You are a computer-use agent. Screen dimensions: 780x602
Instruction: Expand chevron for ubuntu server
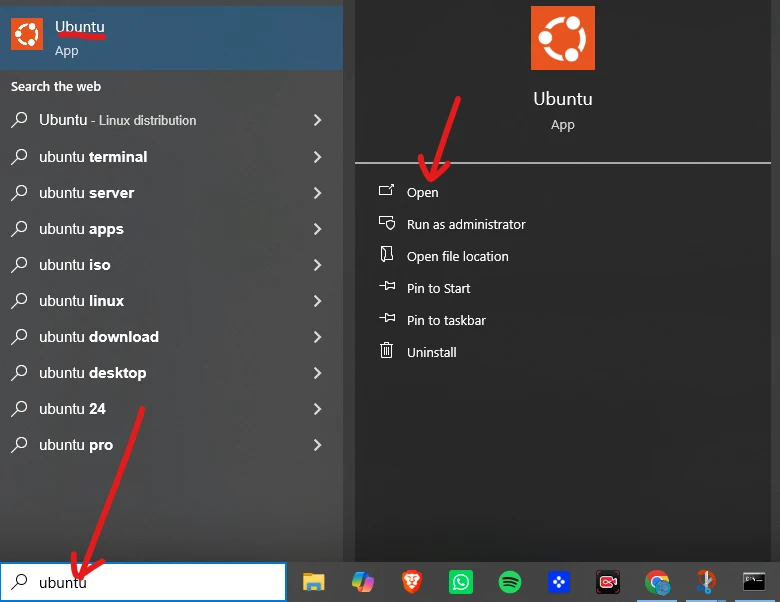(x=317, y=193)
